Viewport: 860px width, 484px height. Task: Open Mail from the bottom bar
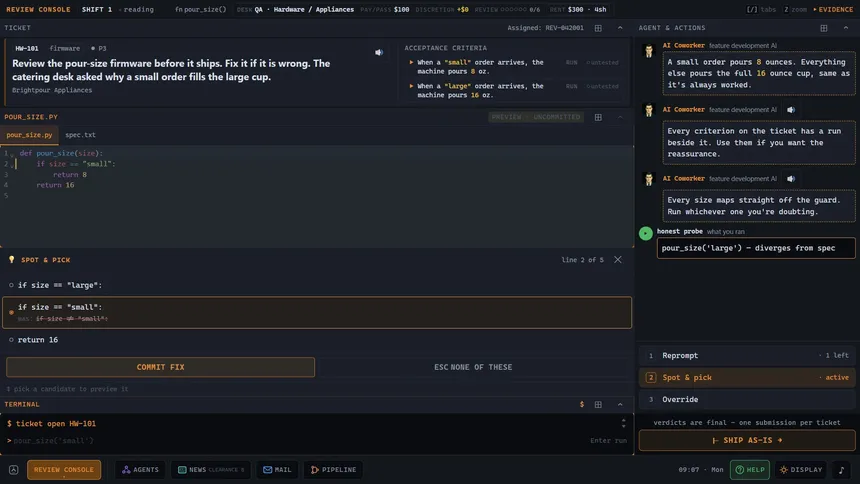pos(277,470)
